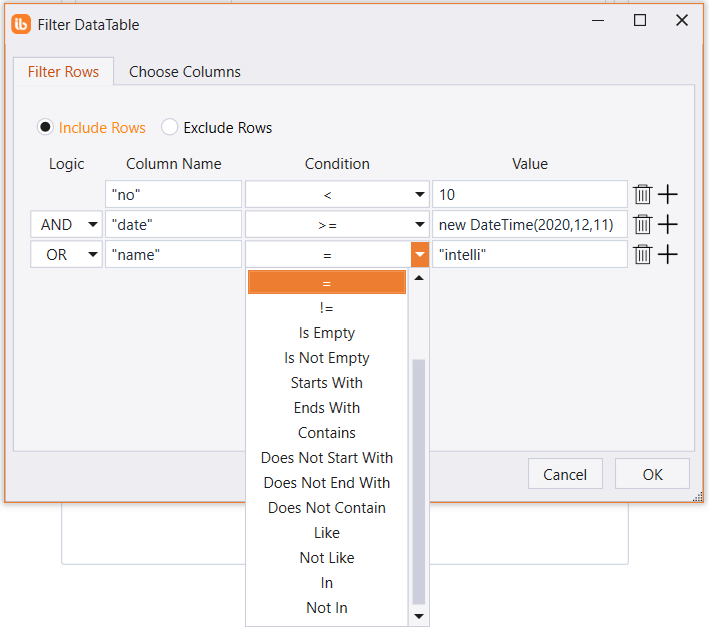Minimize the Filter DataTable window

coord(598,20)
